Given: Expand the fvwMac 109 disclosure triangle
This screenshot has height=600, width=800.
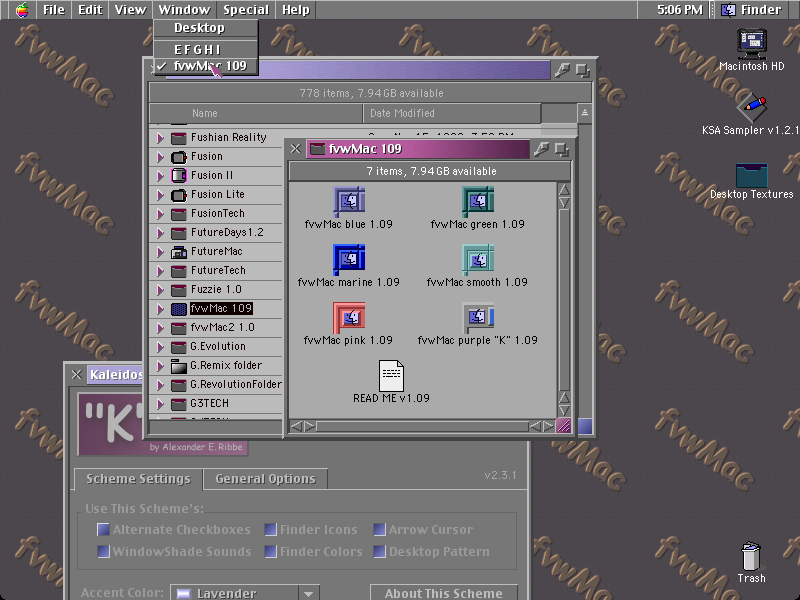Looking at the screenshot, I should tap(160, 309).
